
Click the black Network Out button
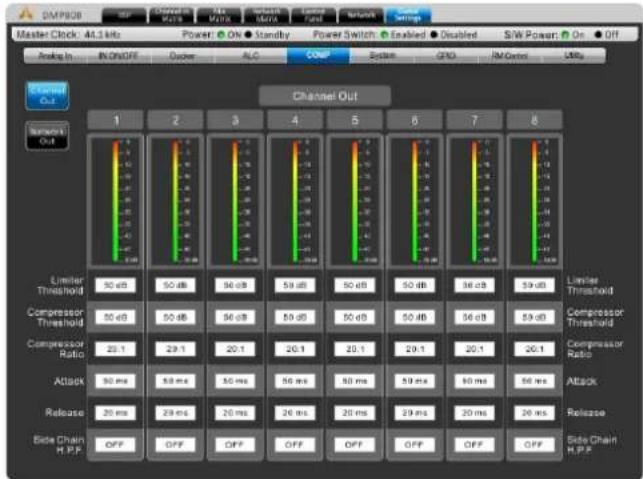coord(47,136)
